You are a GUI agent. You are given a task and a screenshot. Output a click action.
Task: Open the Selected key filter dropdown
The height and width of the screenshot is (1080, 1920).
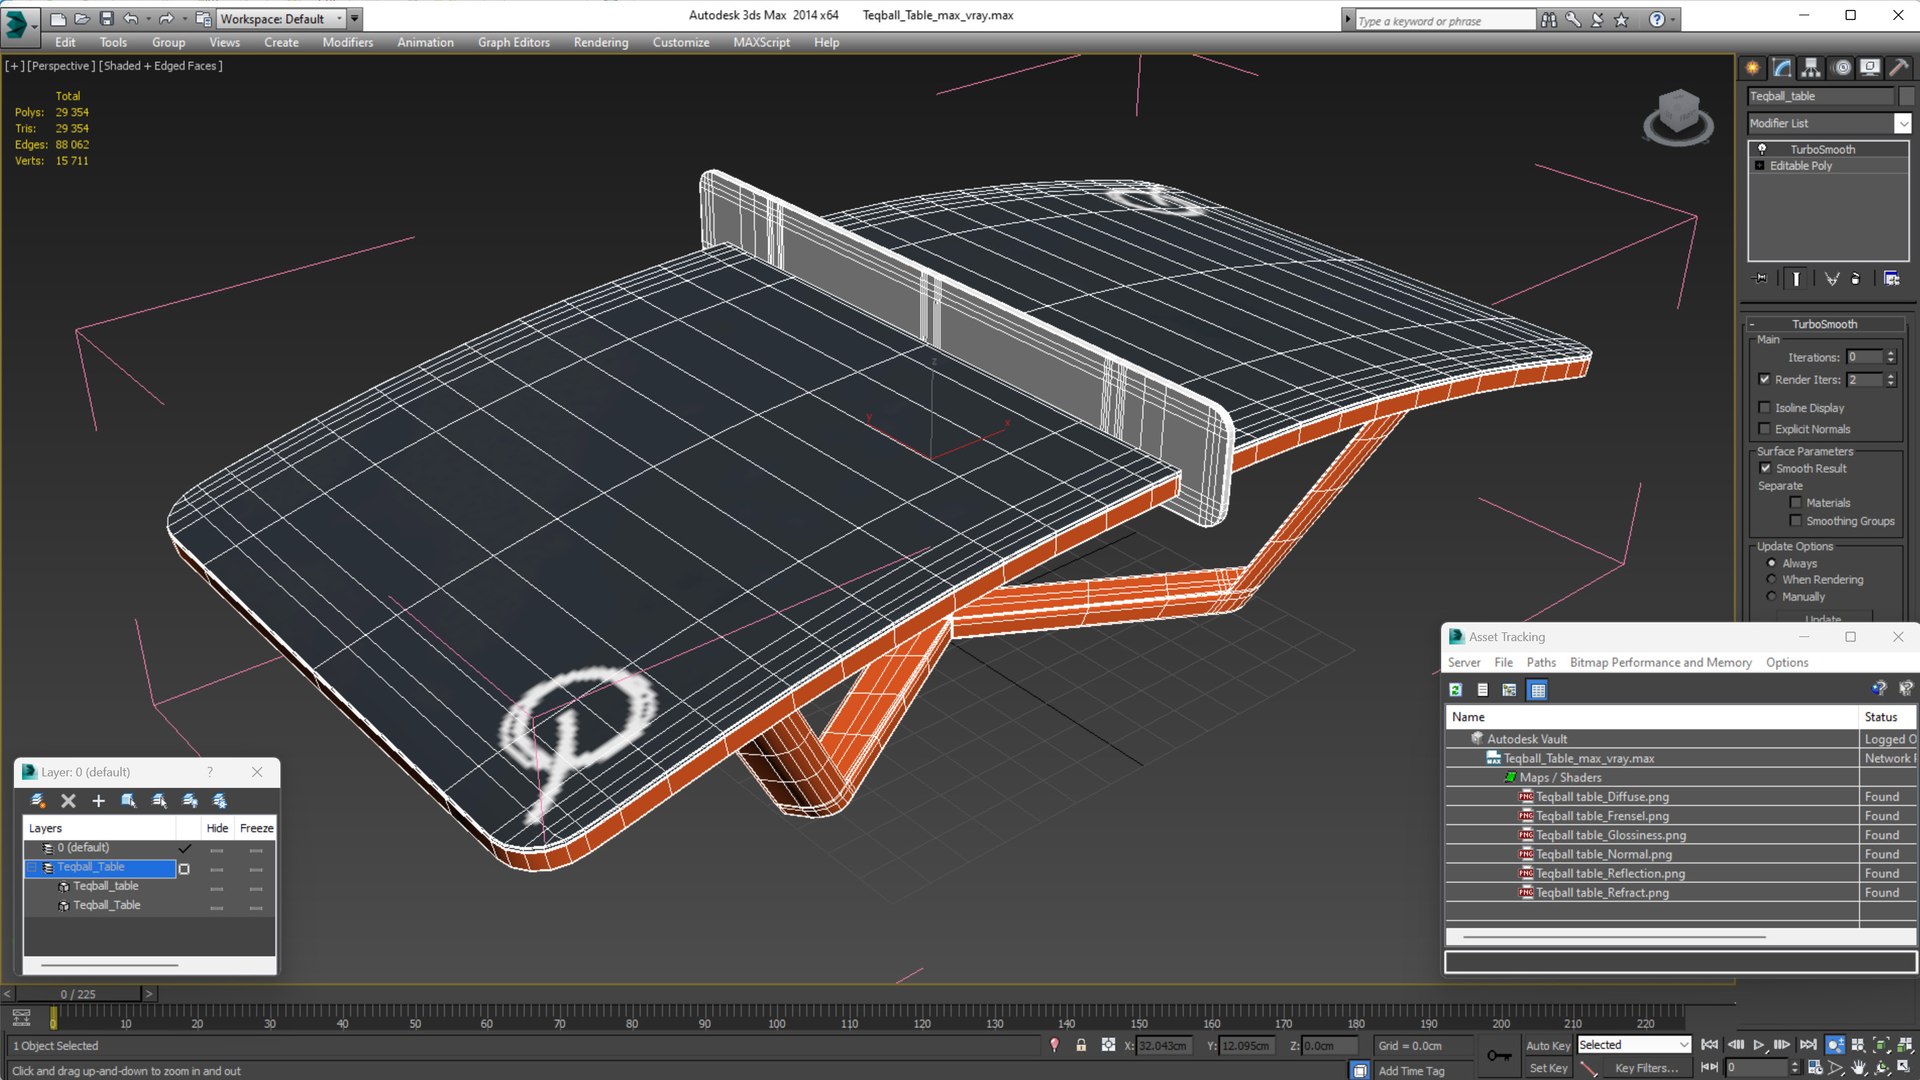tap(1684, 1045)
